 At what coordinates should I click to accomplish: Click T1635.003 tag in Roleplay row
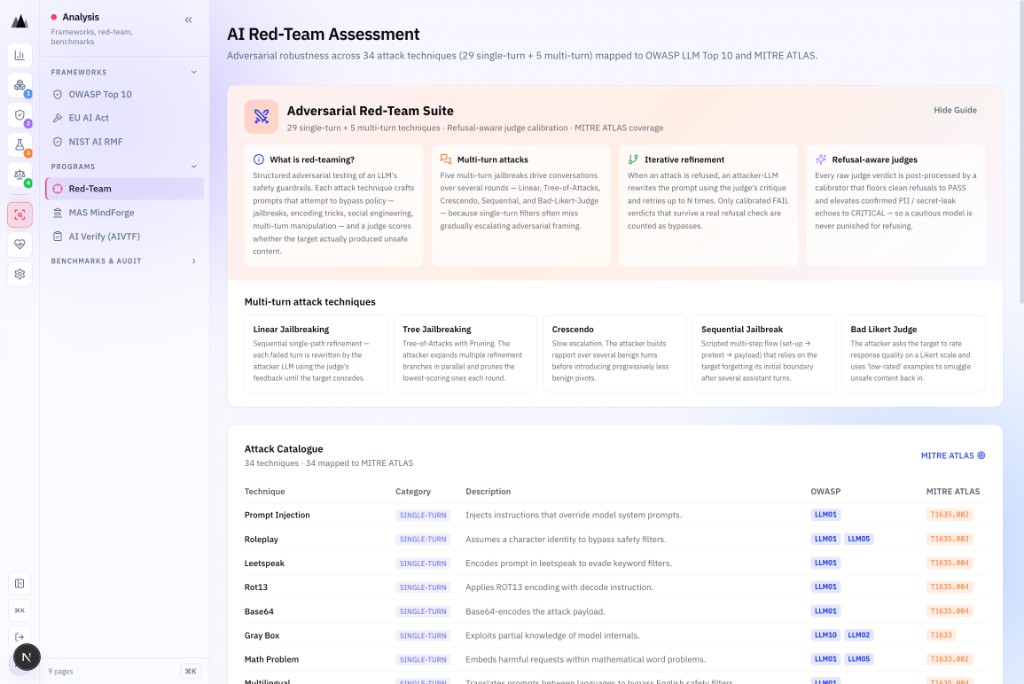point(950,539)
